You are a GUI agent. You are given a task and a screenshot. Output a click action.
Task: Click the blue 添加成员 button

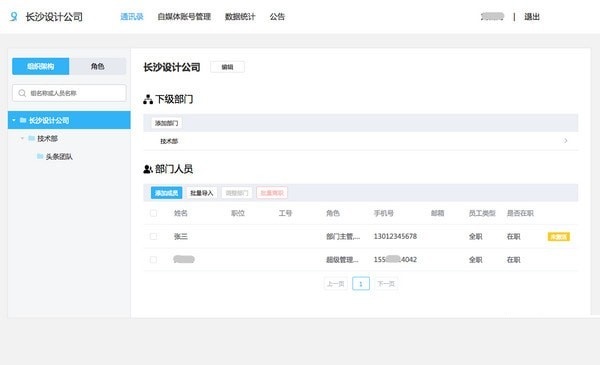[x=166, y=193]
